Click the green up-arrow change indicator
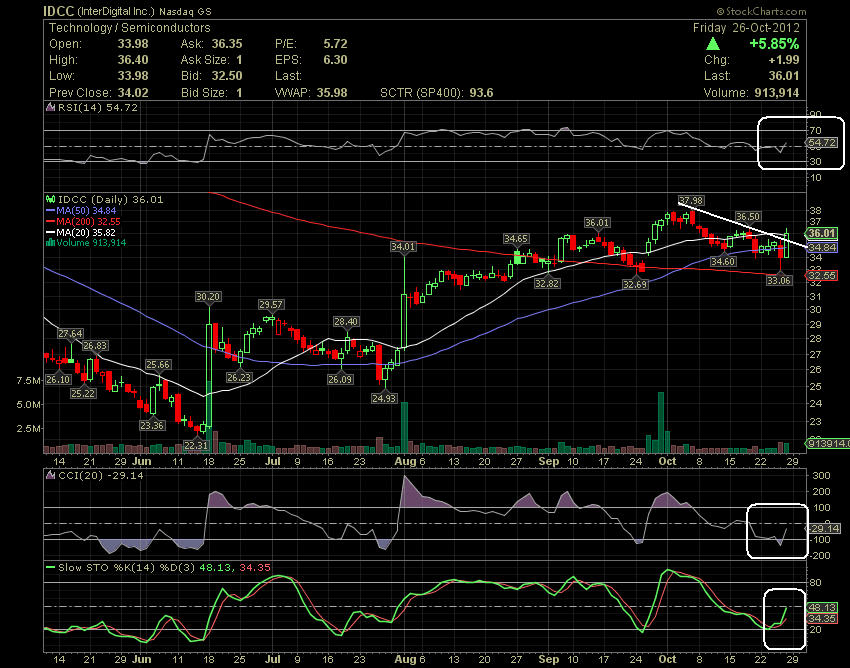This screenshot has height=668, width=850. tap(713, 44)
